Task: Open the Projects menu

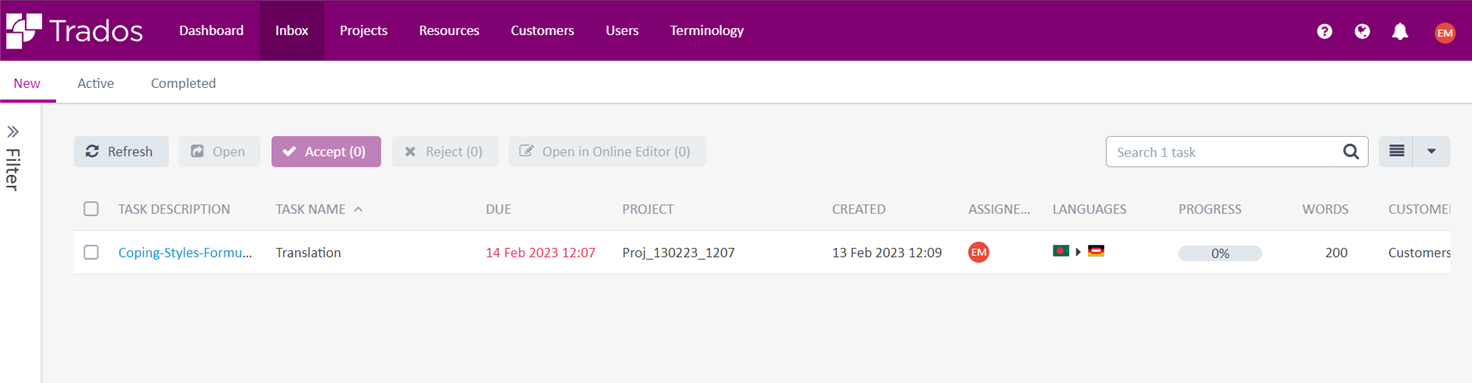Action: pyautogui.click(x=363, y=31)
